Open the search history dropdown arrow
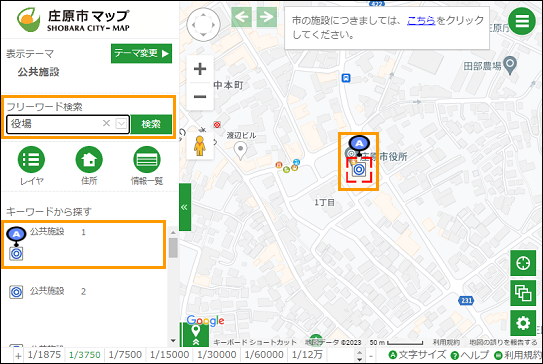Screen dimensions: 543x364 coord(121,124)
